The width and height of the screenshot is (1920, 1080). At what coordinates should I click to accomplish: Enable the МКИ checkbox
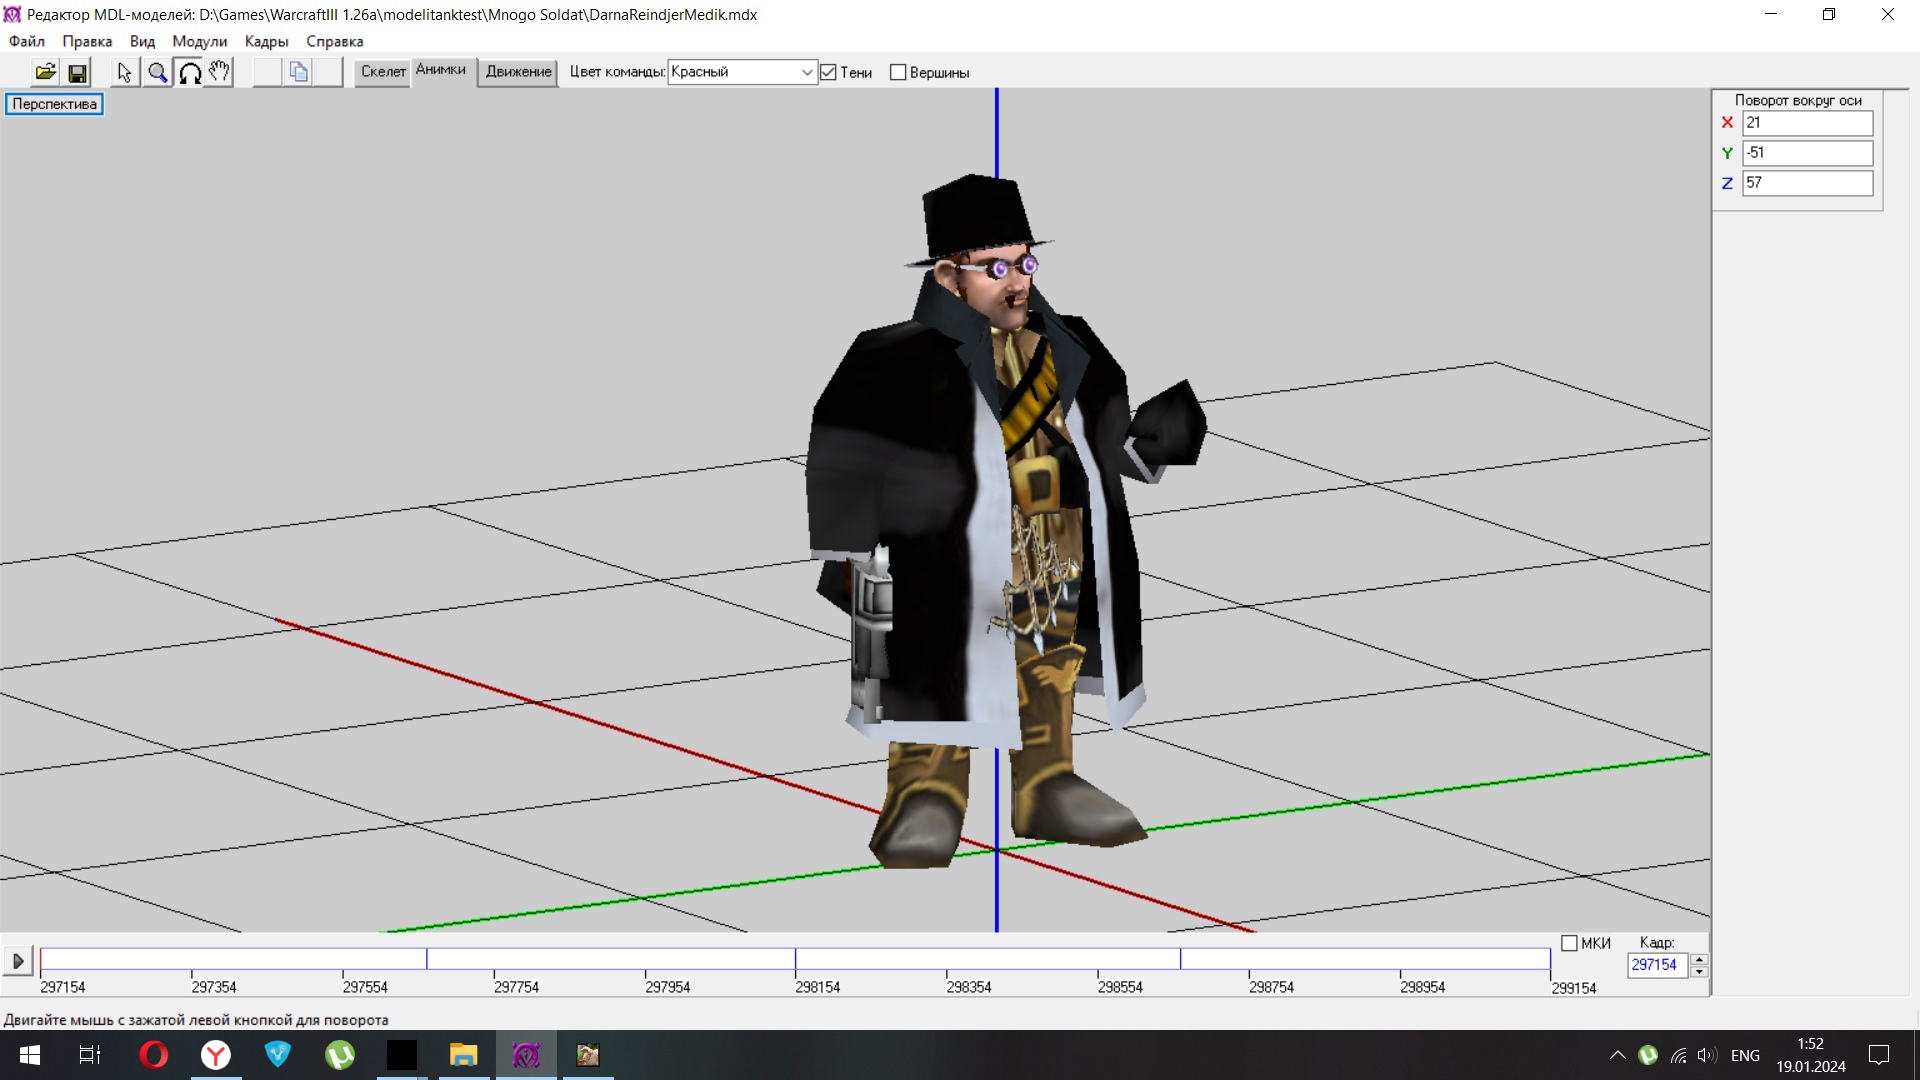pyautogui.click(x=1569, y=943)
